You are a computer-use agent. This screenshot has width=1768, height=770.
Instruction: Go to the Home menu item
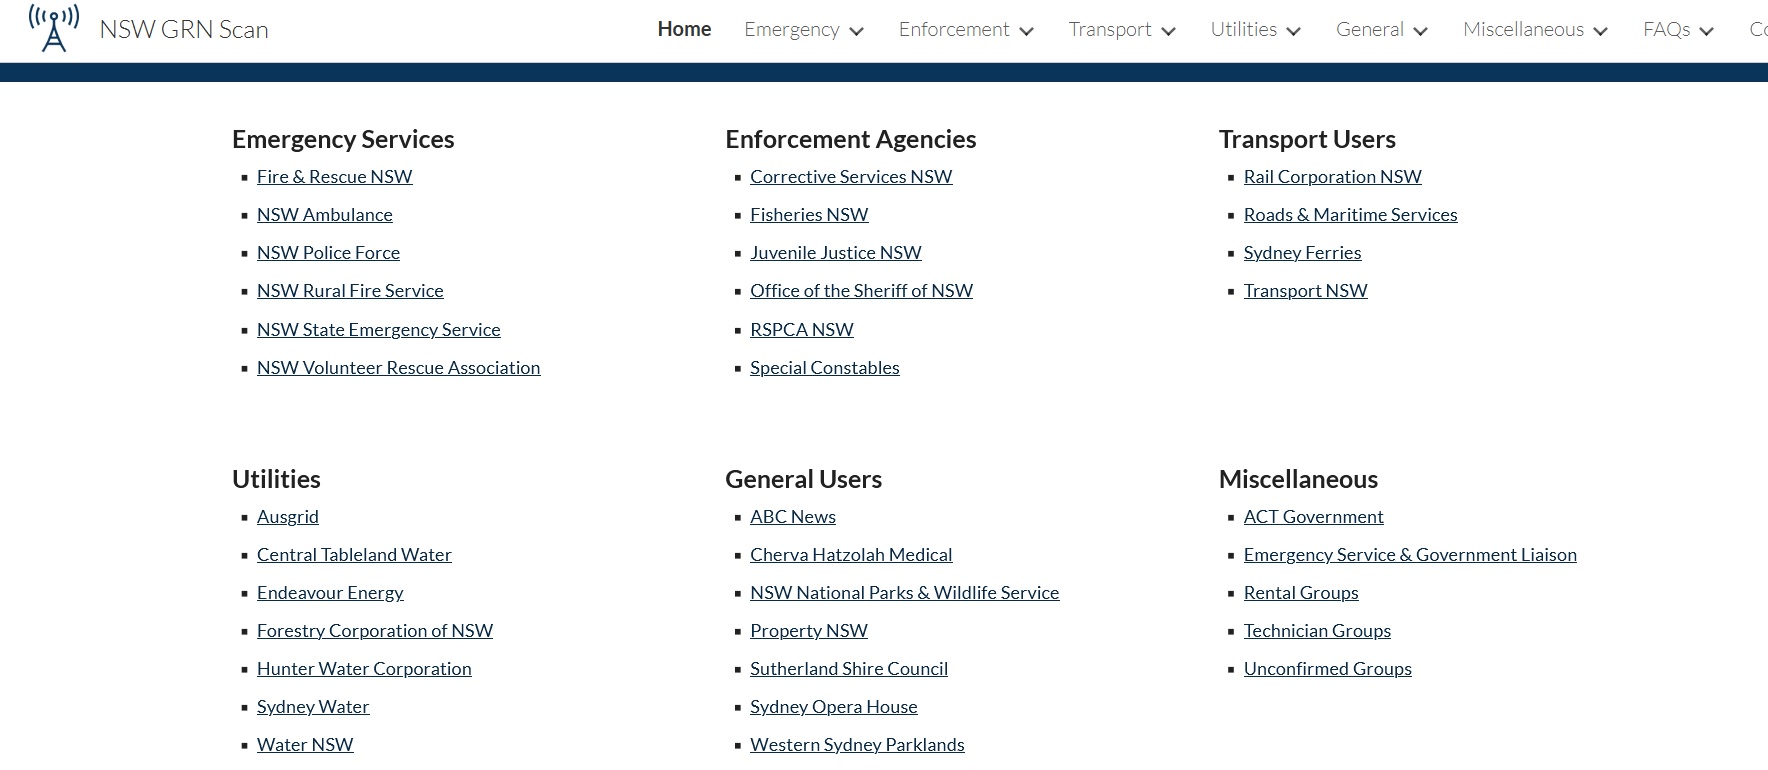point(684,29)
